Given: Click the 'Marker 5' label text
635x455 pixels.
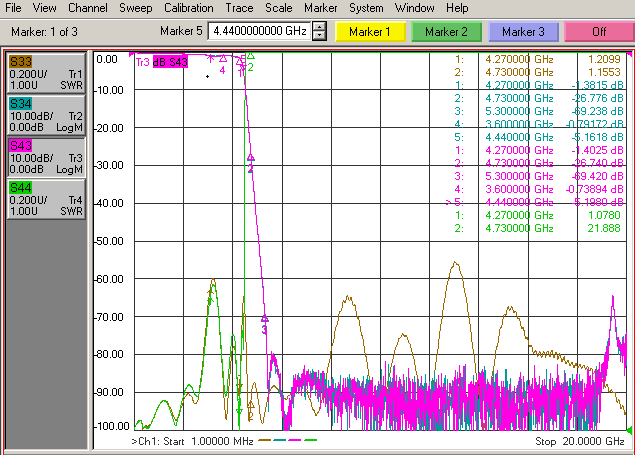Looking at the screenshot, I should tap(181, 31).
